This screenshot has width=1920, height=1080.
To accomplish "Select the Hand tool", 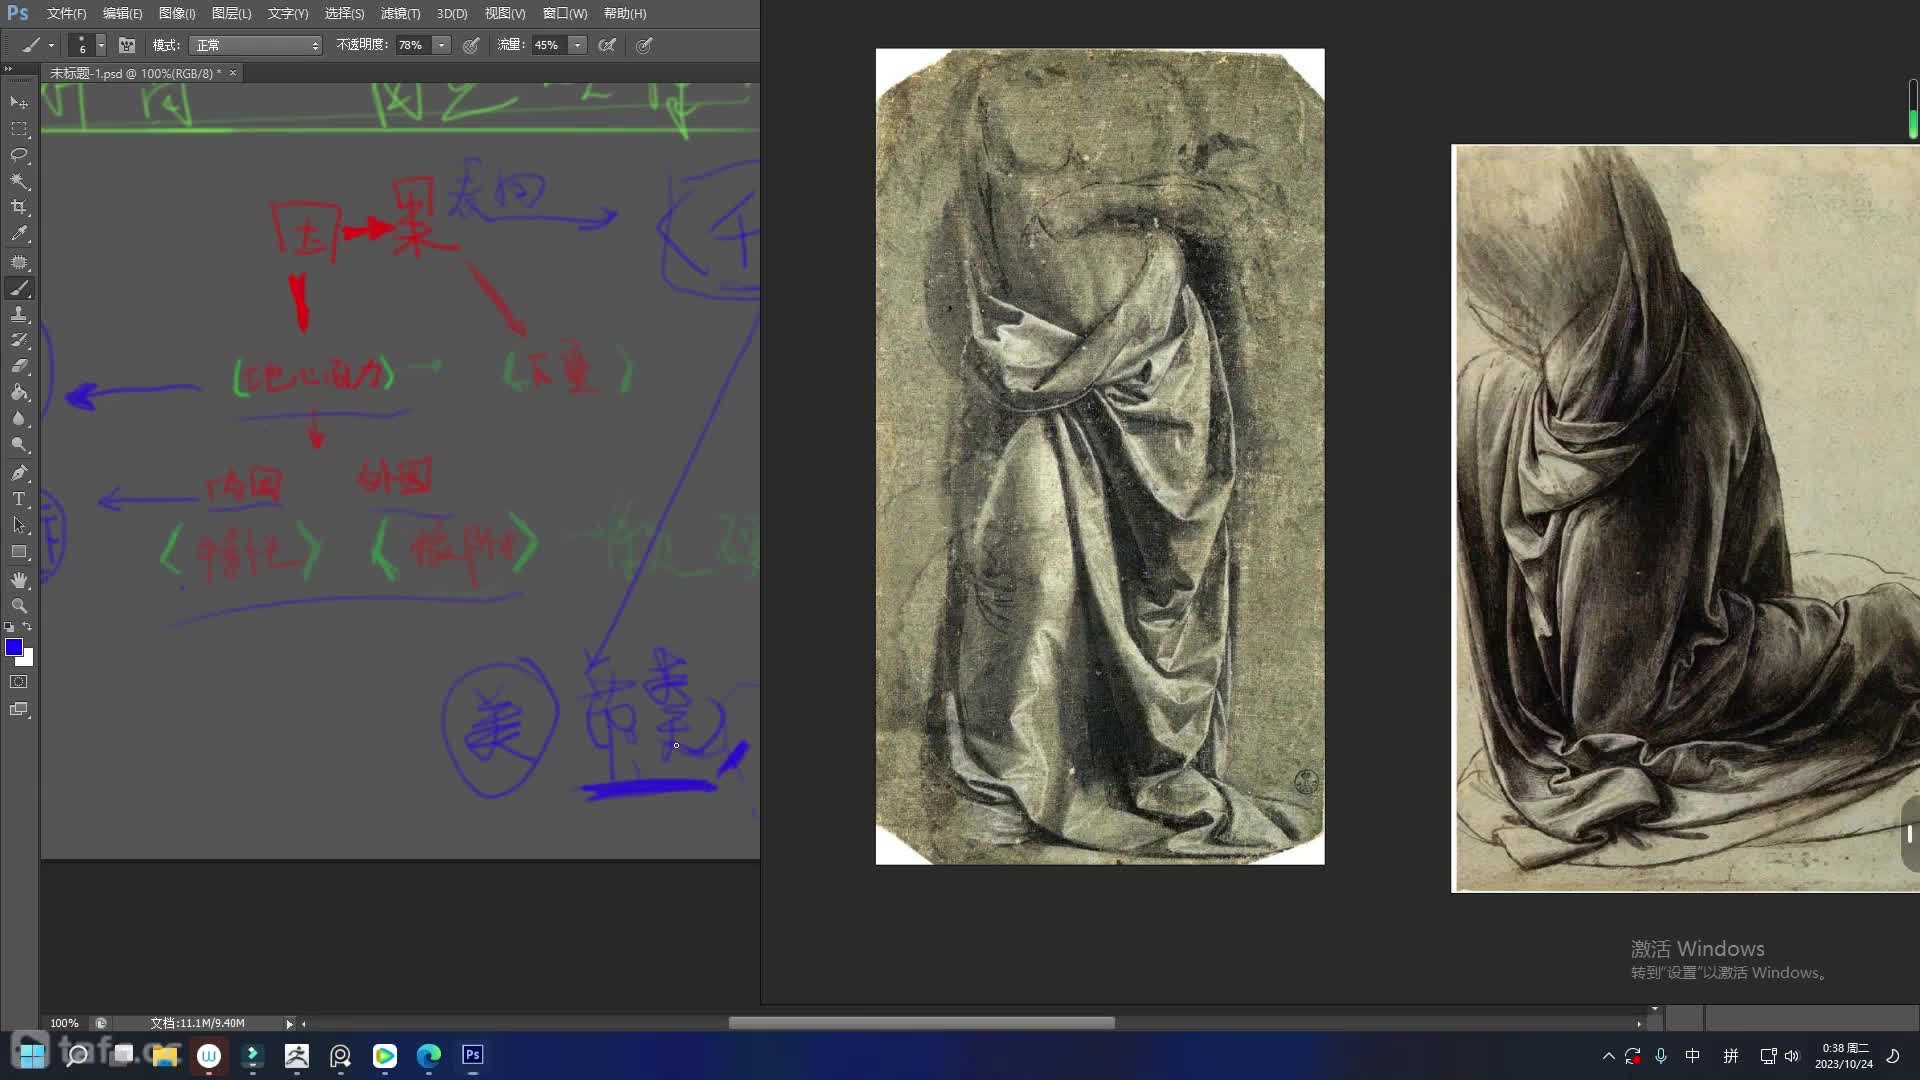I will click(x=19, y=580).
